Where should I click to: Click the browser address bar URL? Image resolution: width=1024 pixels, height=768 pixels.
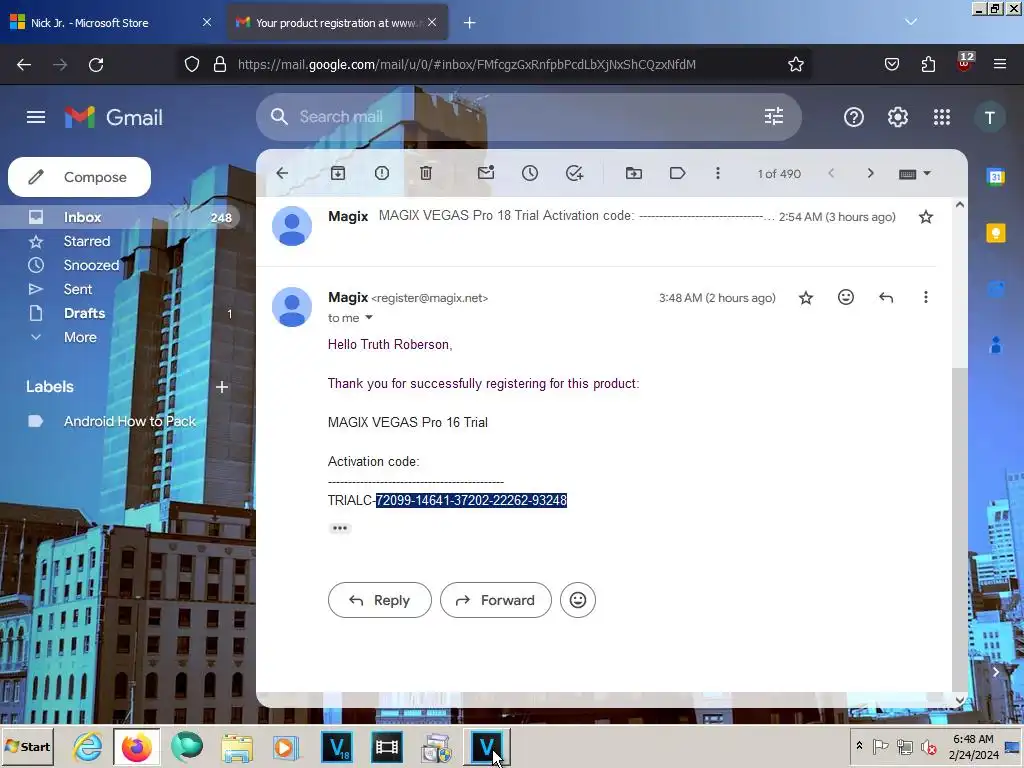point(466,65)
